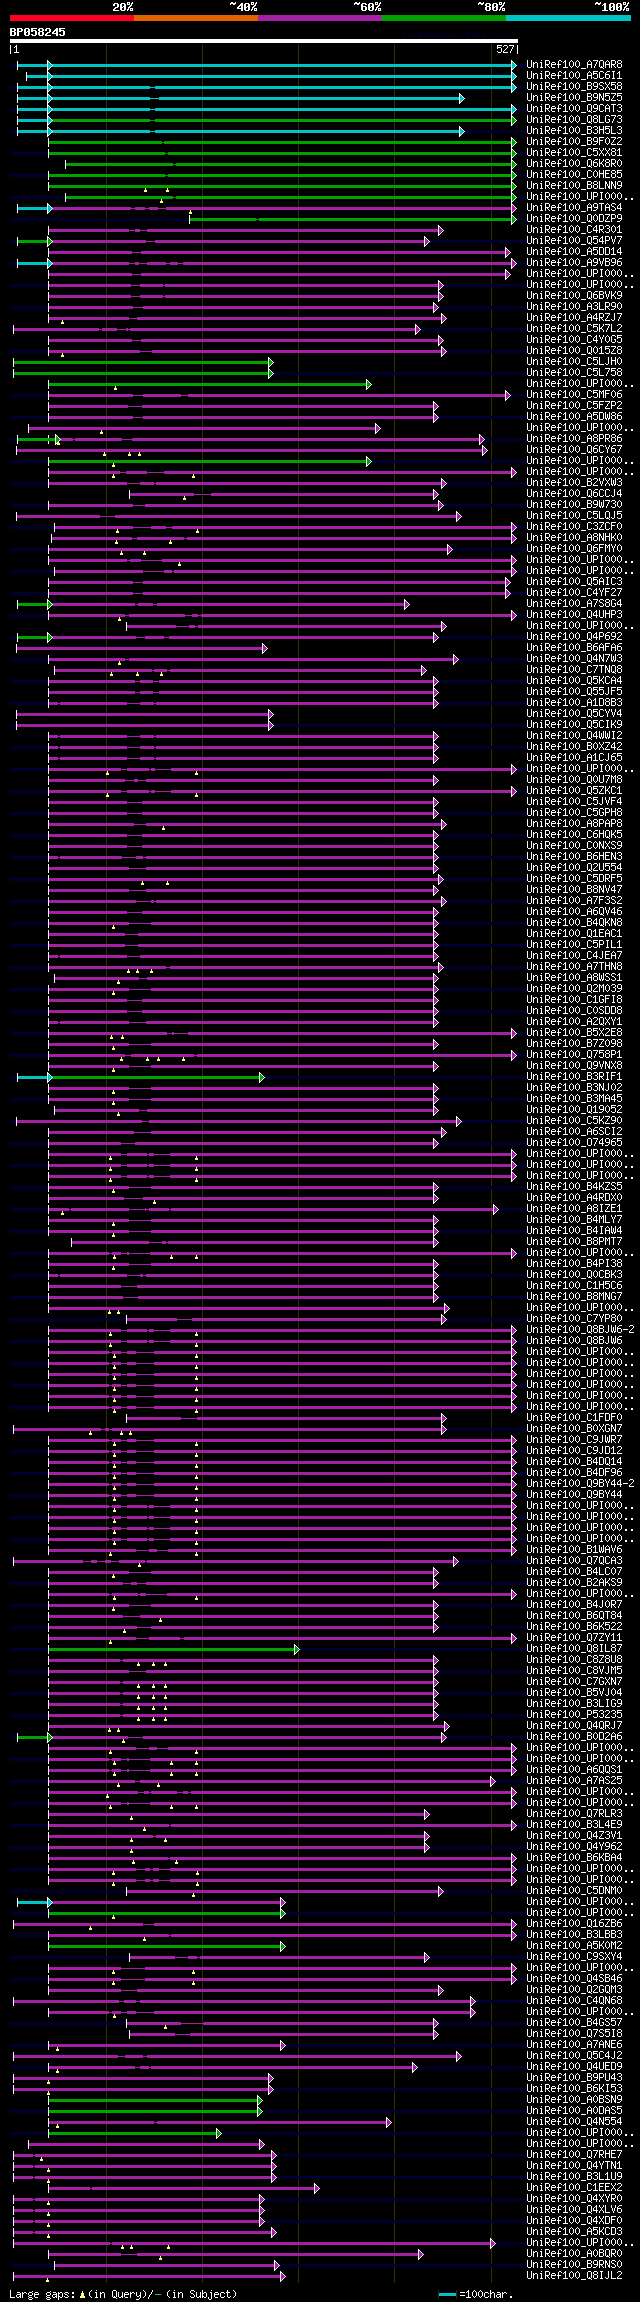640x2302 pixels.
Task: Click the cyan ~100% identity legend segment
Action: tap(568, 18)
